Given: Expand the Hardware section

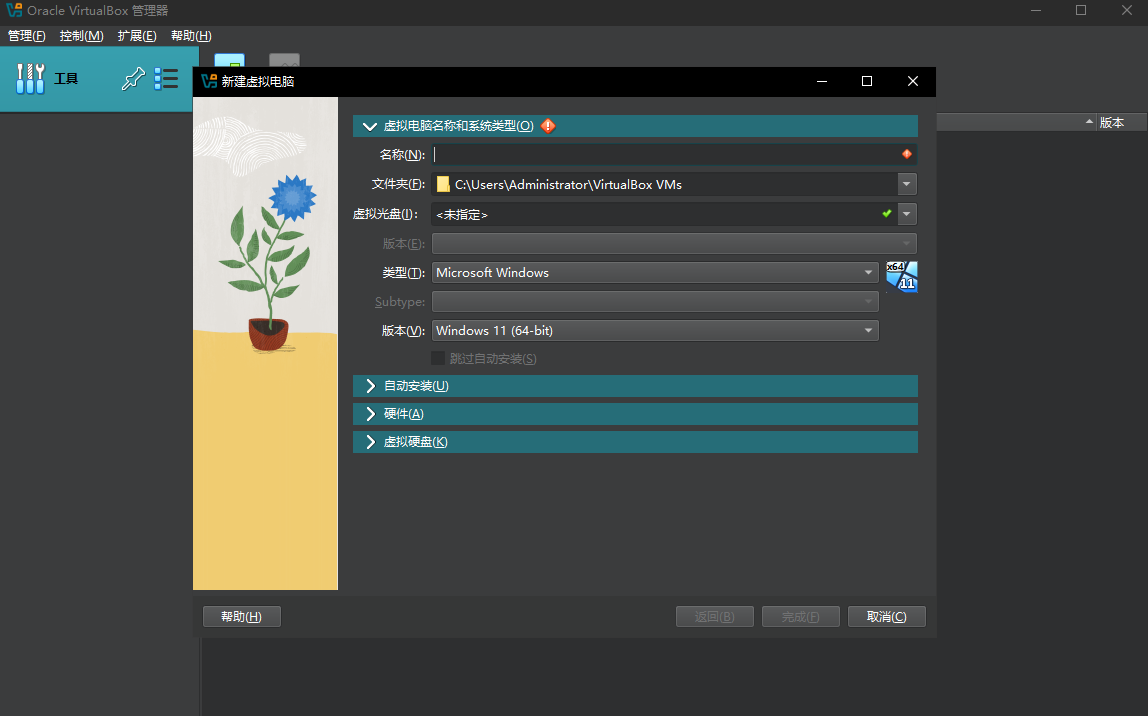Looking at the screenshot, I should coord(635,414).
